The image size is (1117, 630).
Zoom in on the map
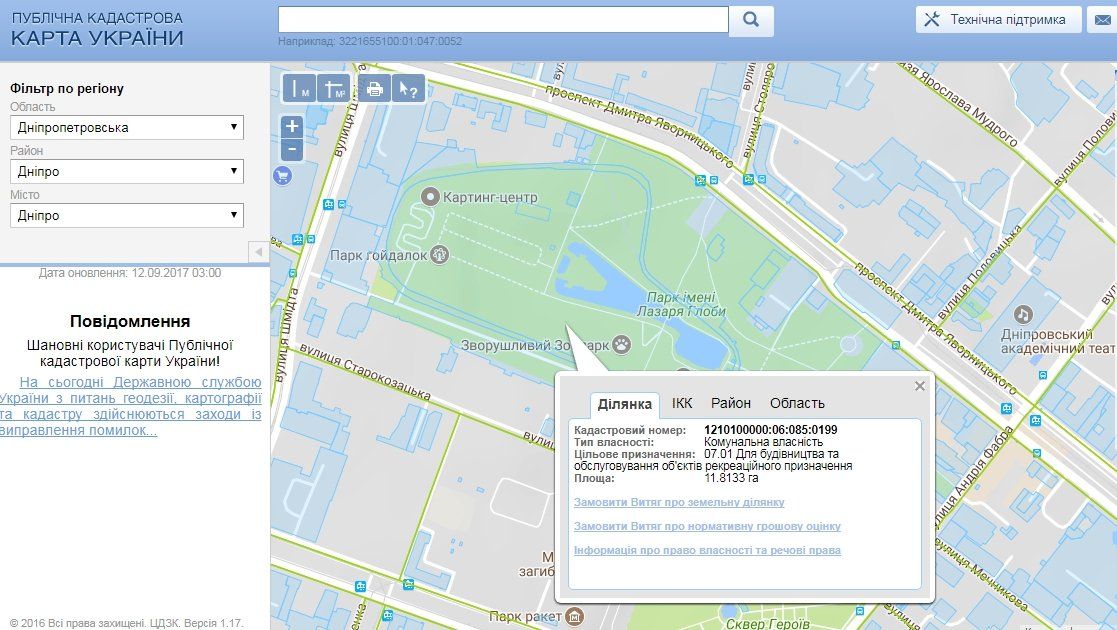pos(292,126)
